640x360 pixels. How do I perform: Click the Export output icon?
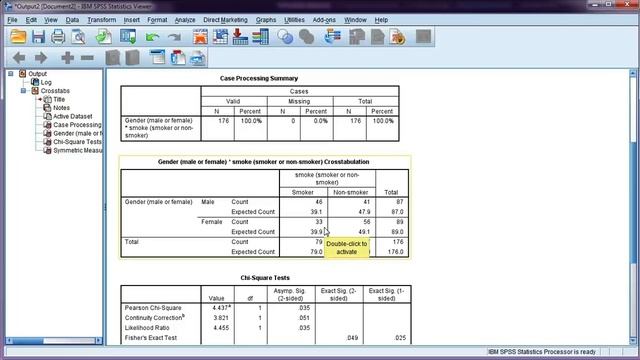(104, 37)
